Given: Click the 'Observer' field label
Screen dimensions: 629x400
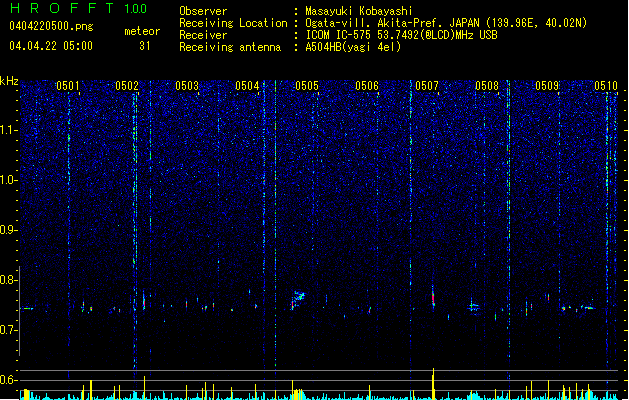Looking at the screenshot, I should click(203, 11).
